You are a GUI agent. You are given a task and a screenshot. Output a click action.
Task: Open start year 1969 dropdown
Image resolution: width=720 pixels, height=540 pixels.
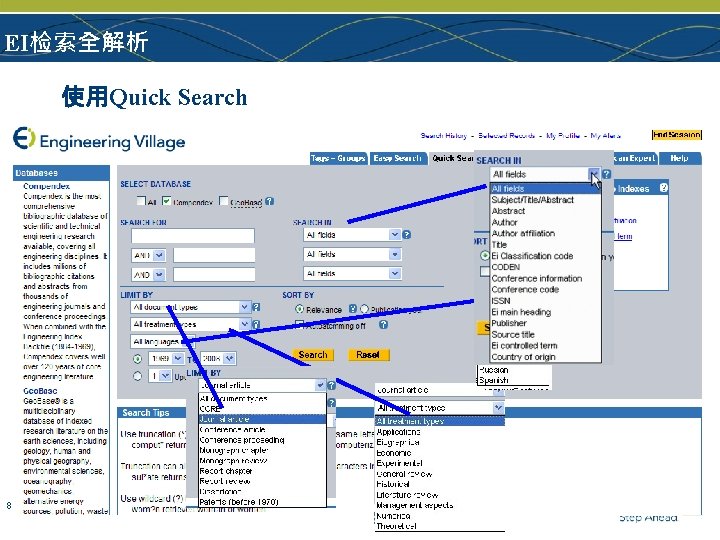[x=166, y=358]
